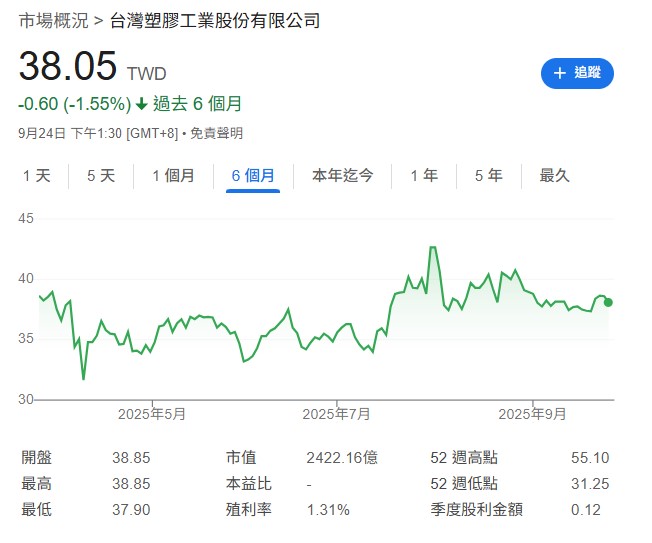Click the 開盤 value 38.85
The height and width of the screenshot is (543, 652).
tap(131, 458)
